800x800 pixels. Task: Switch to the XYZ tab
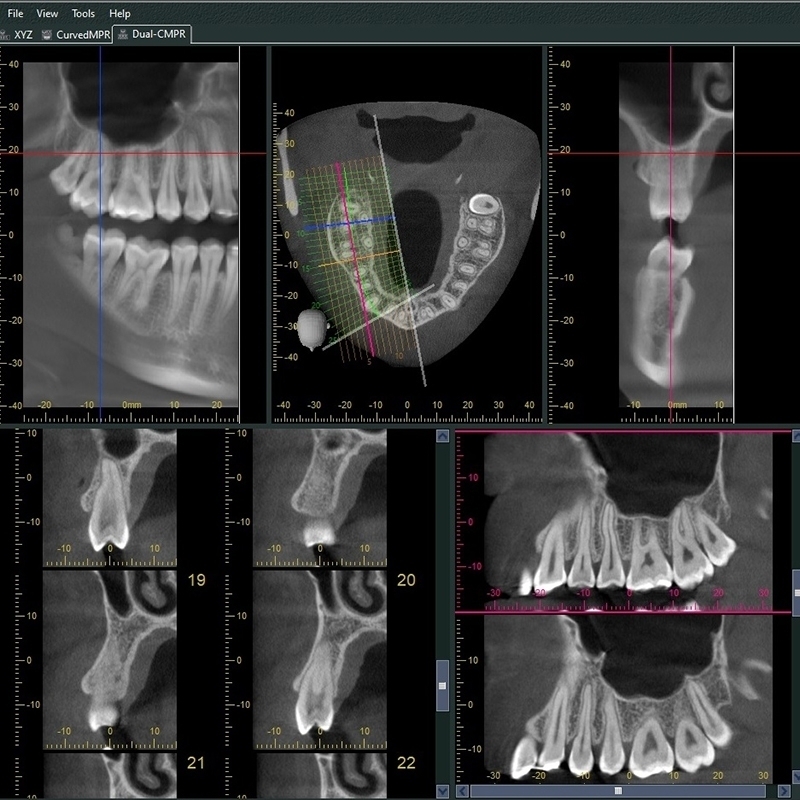pos(23,33)
